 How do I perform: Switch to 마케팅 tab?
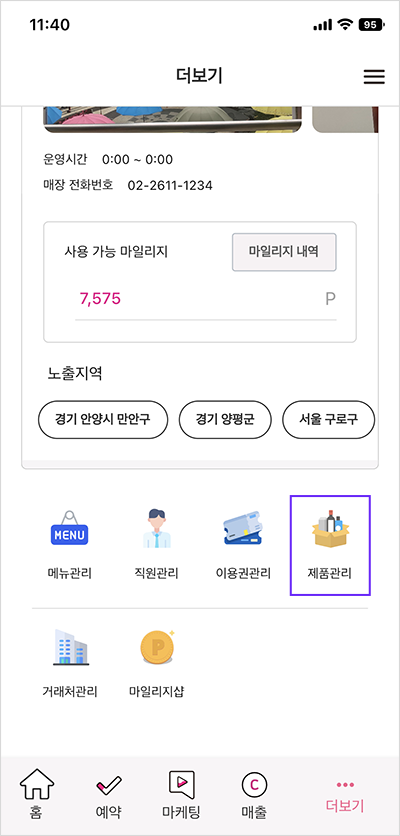(181, 794)
